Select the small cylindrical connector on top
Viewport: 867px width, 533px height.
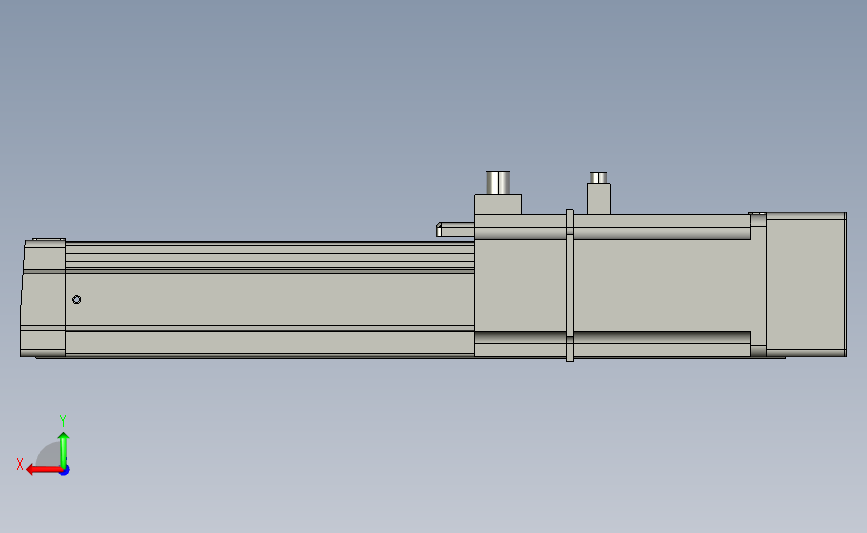[x=598, y=177]
